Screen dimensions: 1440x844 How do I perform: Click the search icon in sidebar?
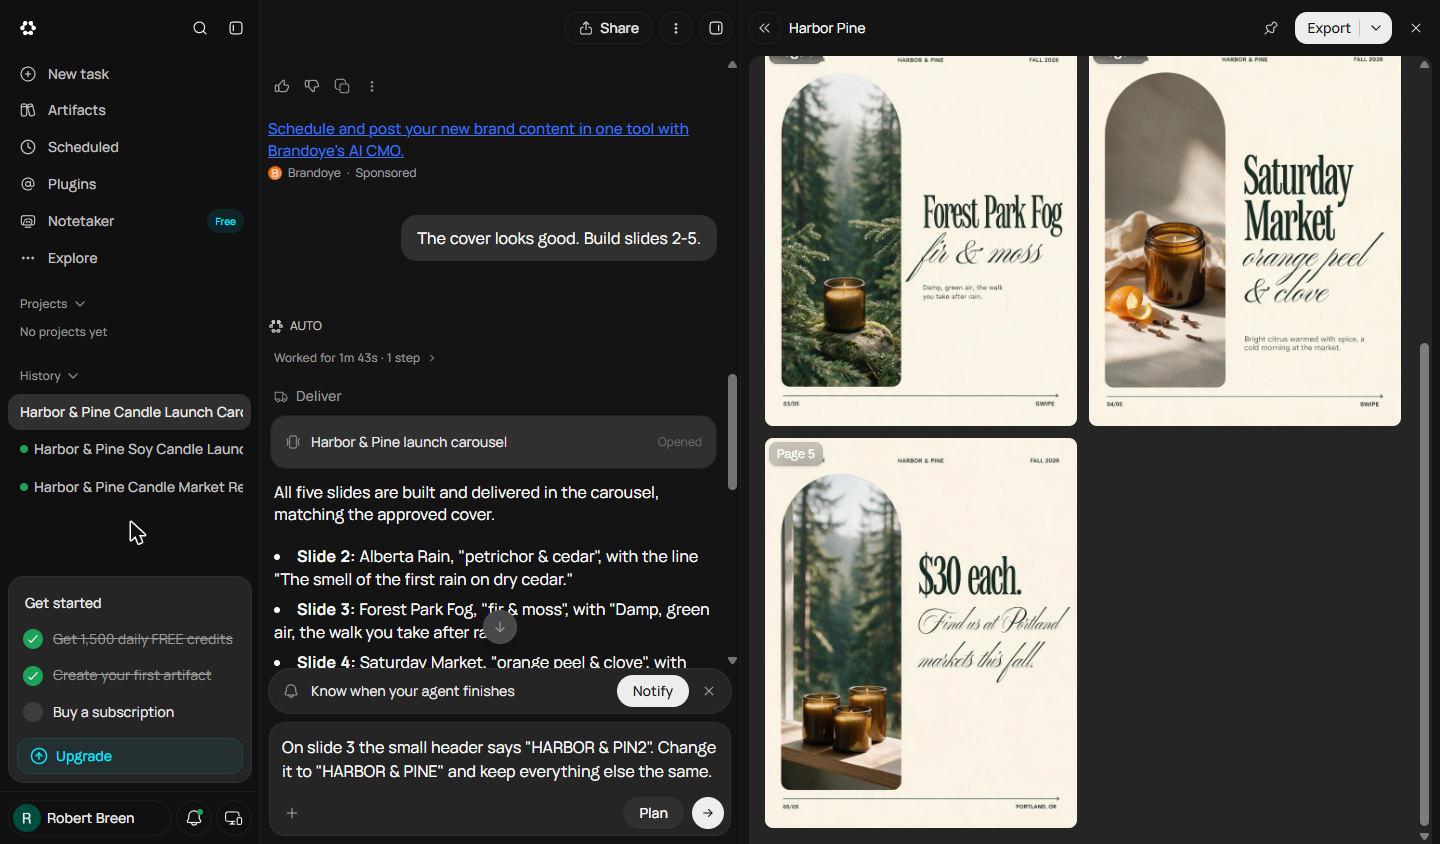point(200,28)
